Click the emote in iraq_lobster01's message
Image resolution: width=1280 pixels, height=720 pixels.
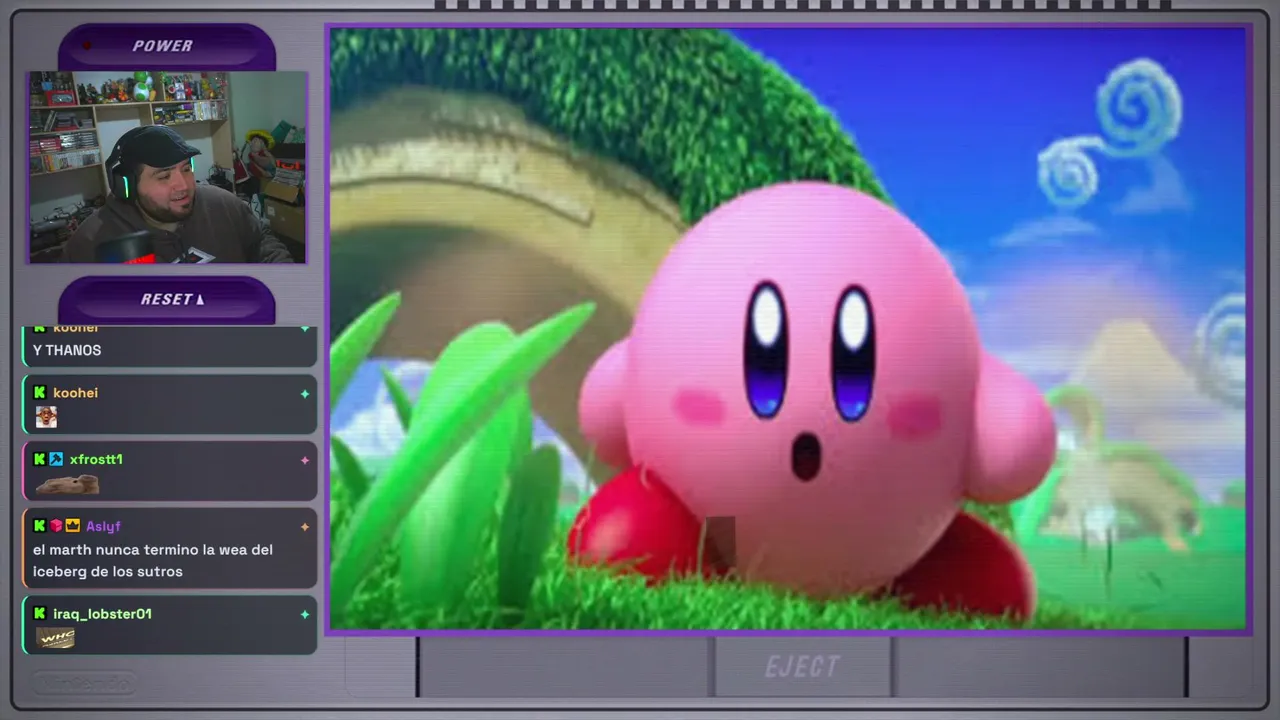coord(56,638)
